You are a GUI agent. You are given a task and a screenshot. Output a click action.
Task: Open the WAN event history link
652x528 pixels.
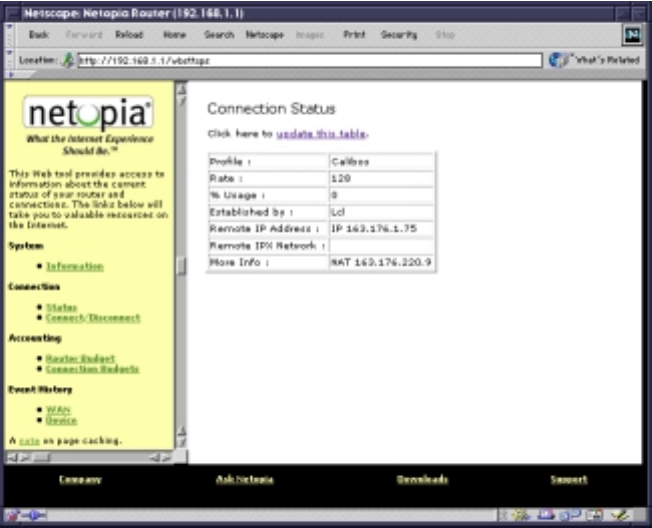click(58, 410)
